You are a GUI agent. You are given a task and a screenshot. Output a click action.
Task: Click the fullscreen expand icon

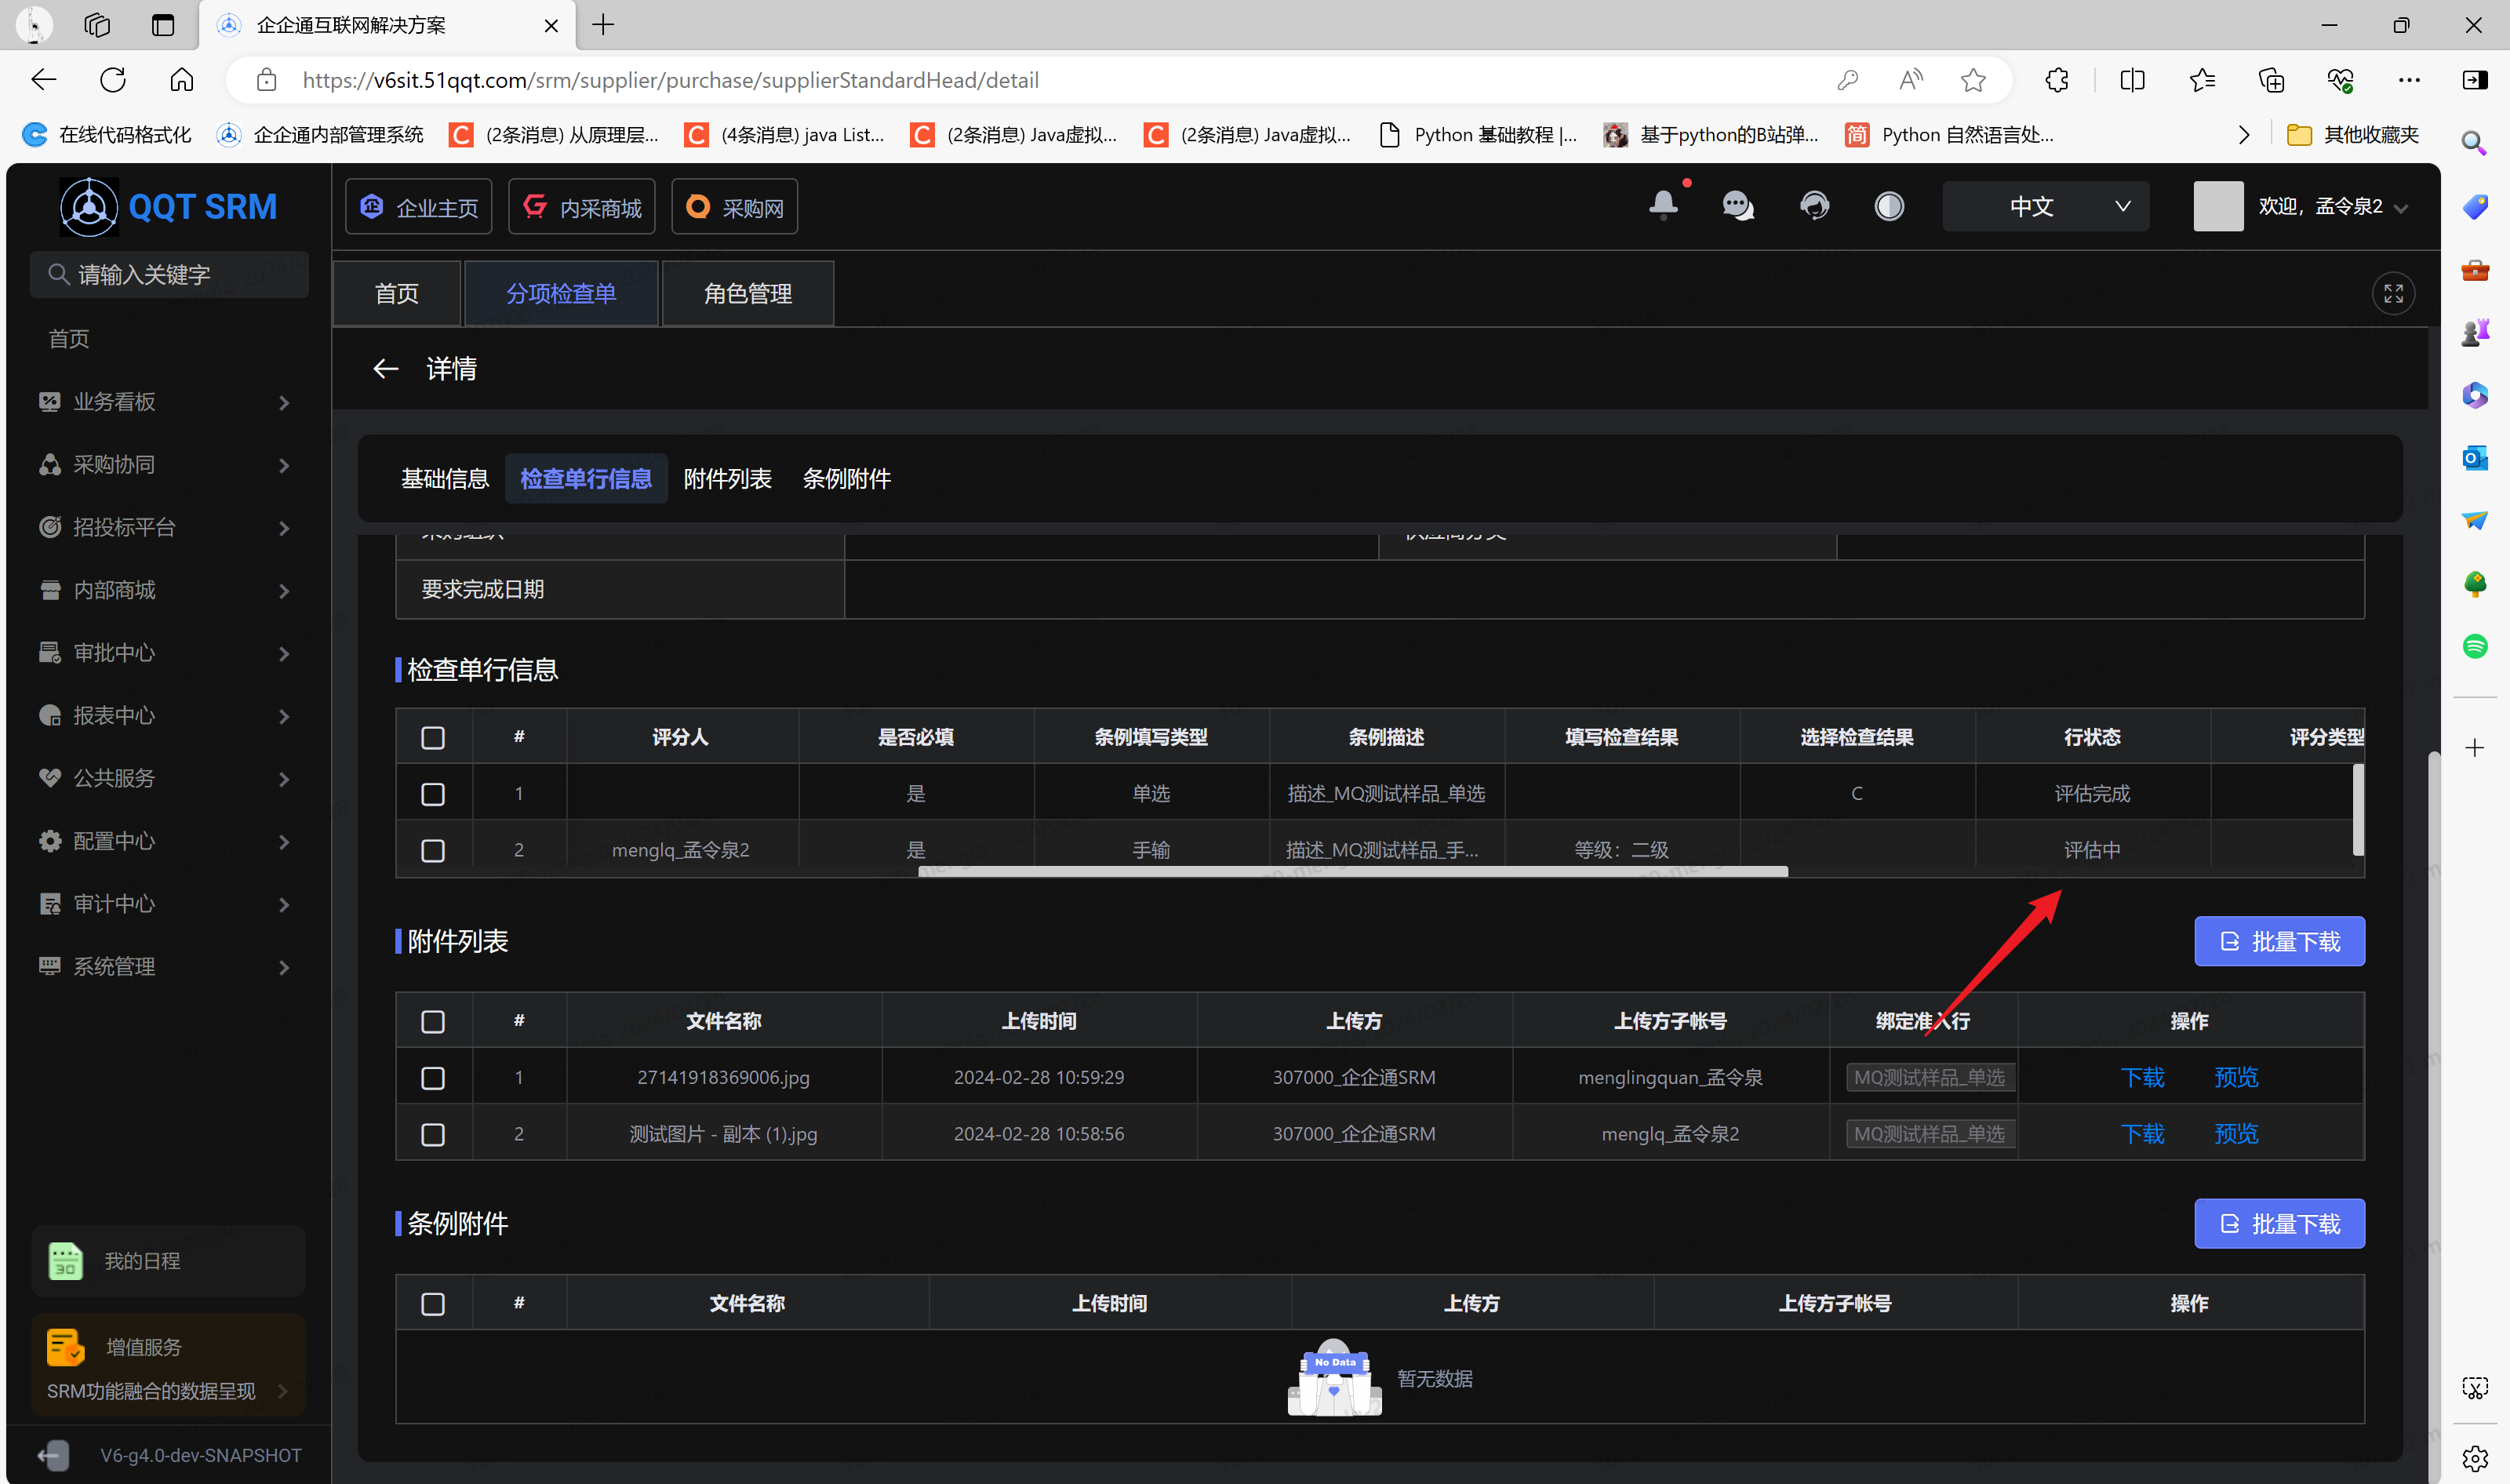[x=2393, y=294]
